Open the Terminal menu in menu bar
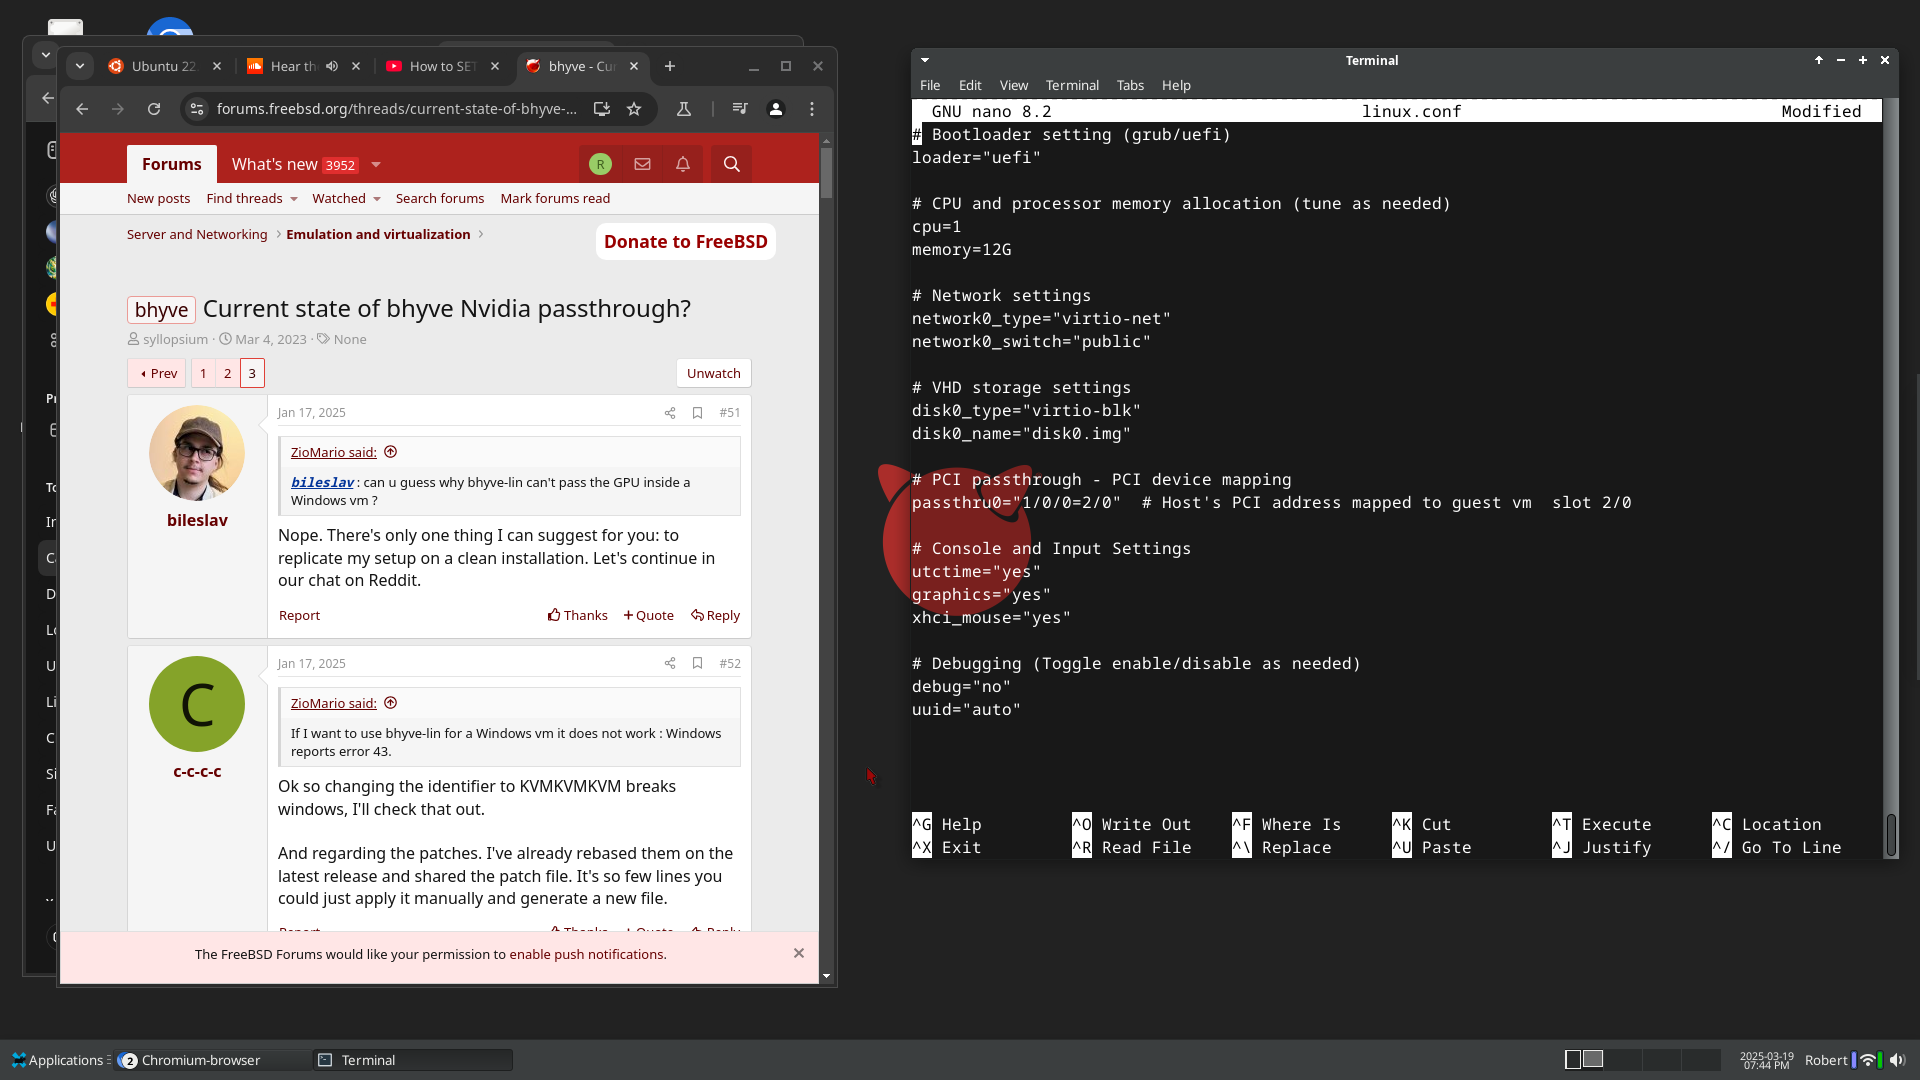 point(1072,86)
